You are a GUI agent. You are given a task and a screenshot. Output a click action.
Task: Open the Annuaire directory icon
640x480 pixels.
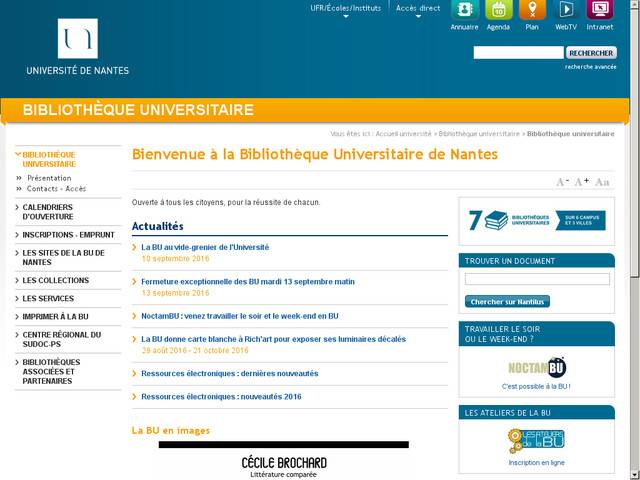click(x=464, y=10)
